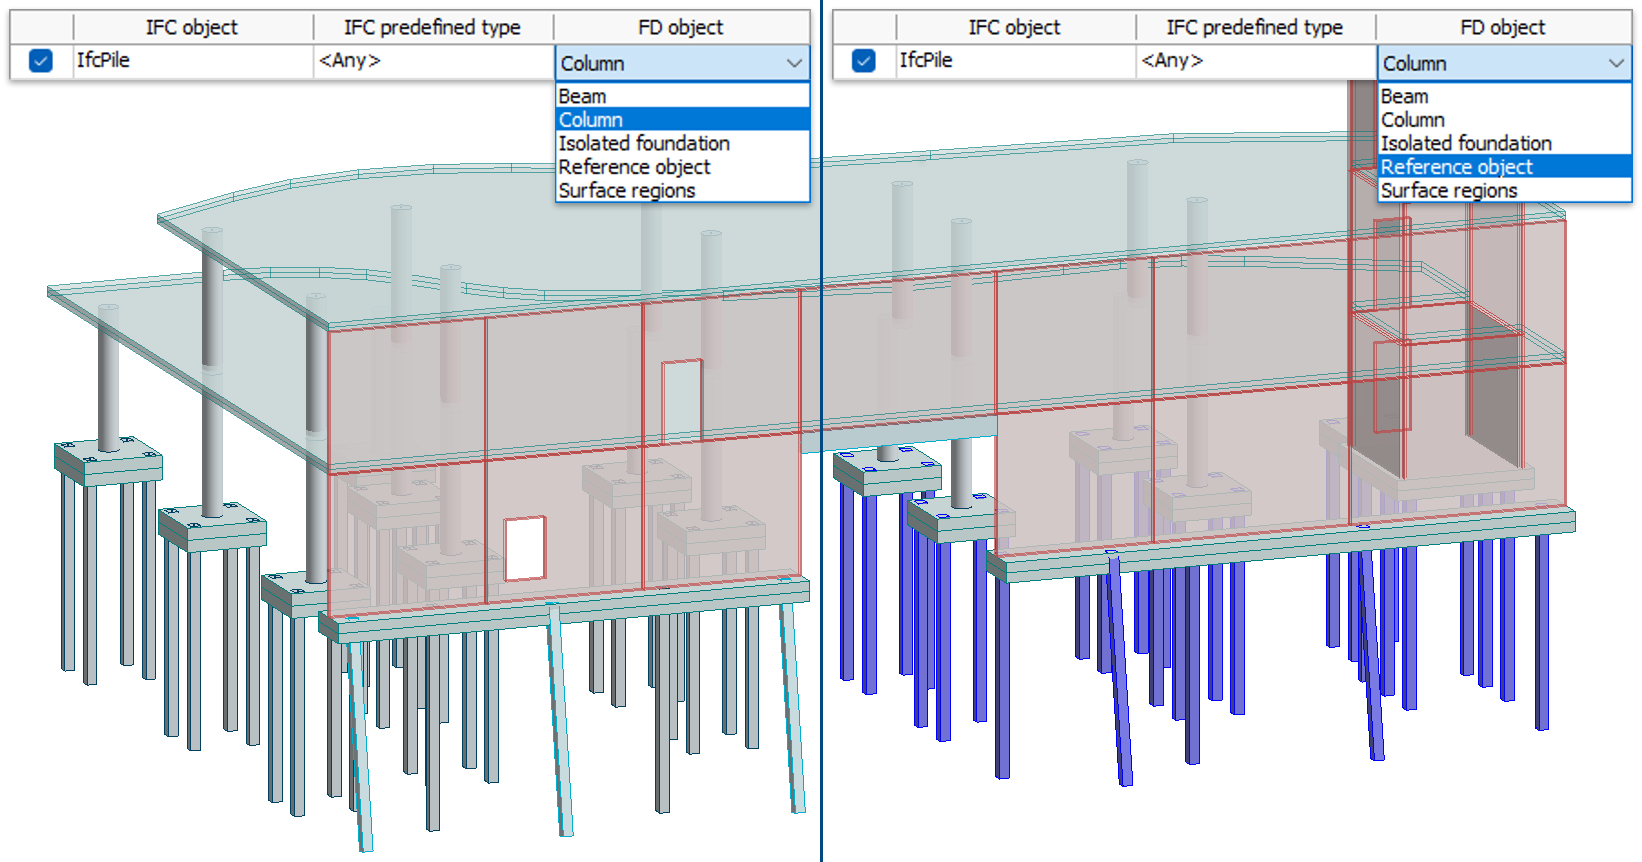Uncheck the IfcPile checkbox in left panel

click(41, 61)
